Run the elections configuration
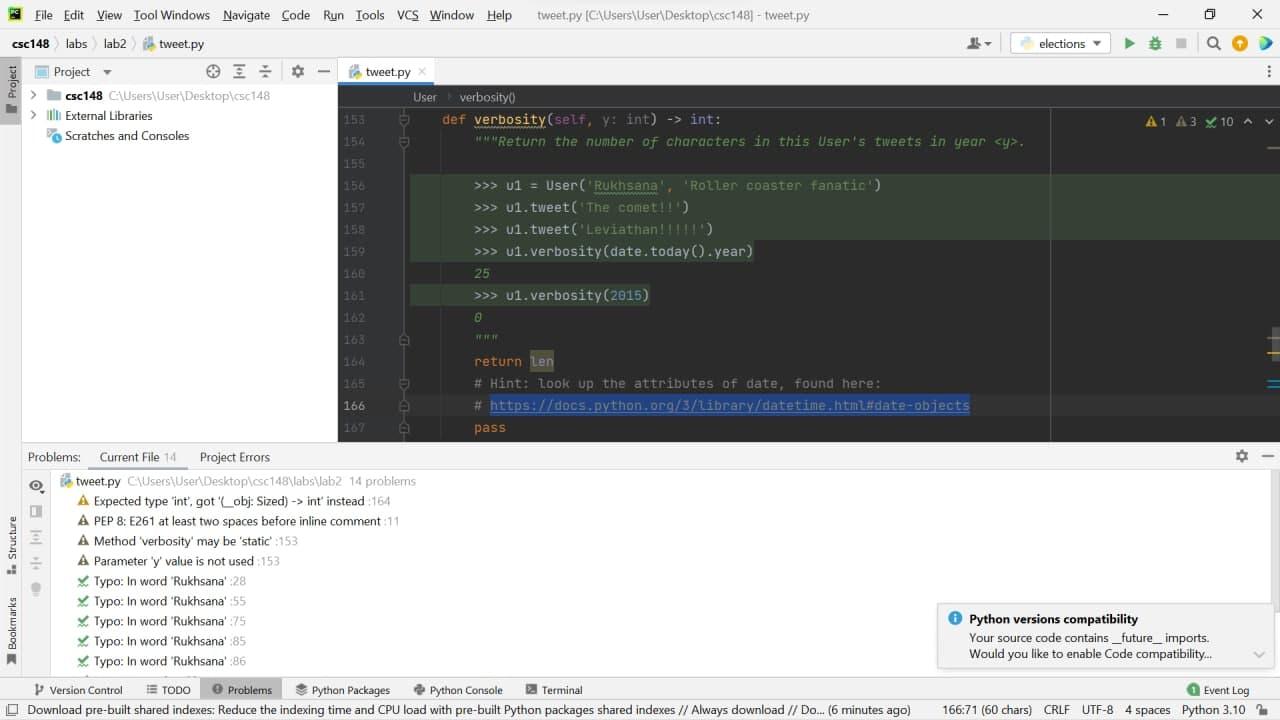 1129,44
